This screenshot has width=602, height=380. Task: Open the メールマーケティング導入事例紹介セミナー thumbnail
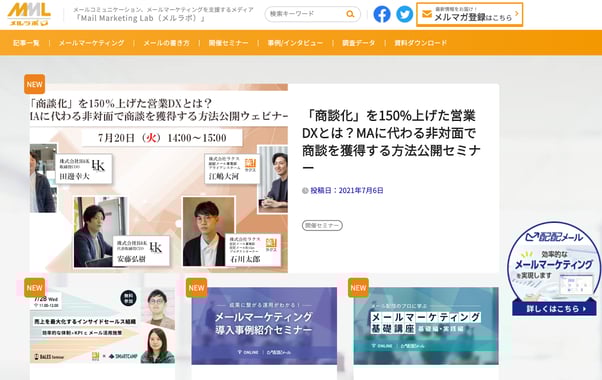264,325
